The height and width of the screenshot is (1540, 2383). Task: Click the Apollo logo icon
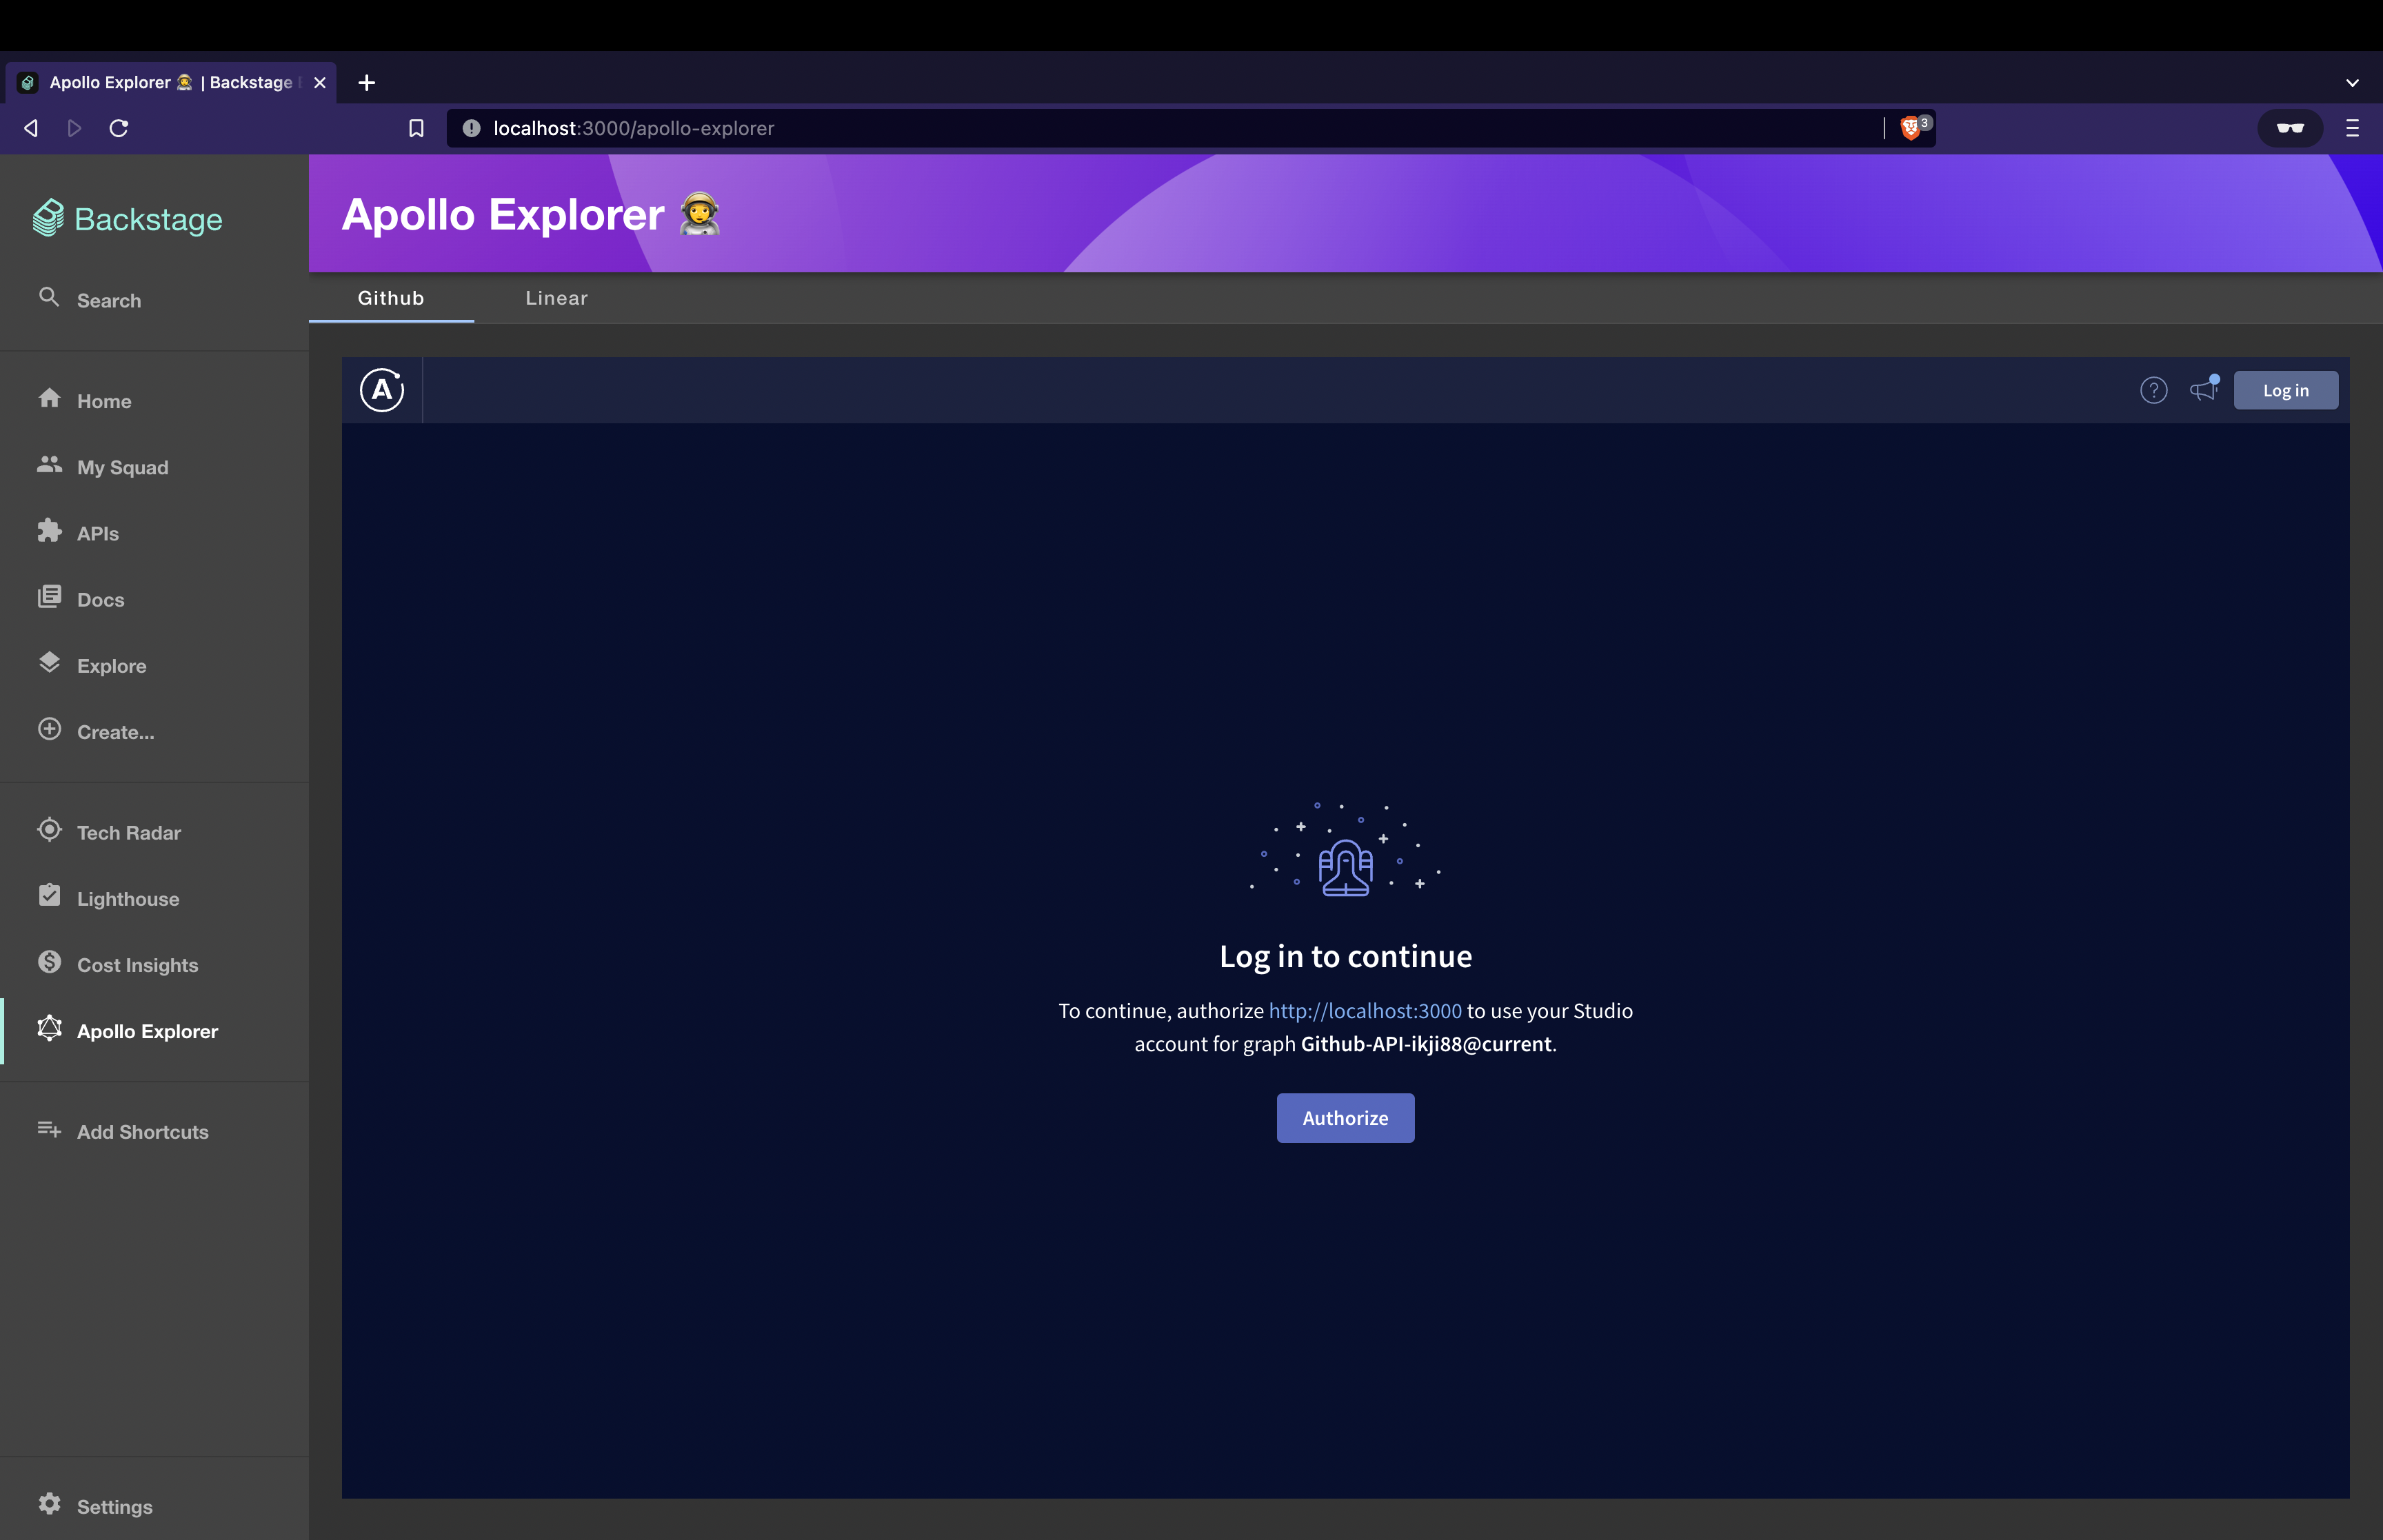382,390
